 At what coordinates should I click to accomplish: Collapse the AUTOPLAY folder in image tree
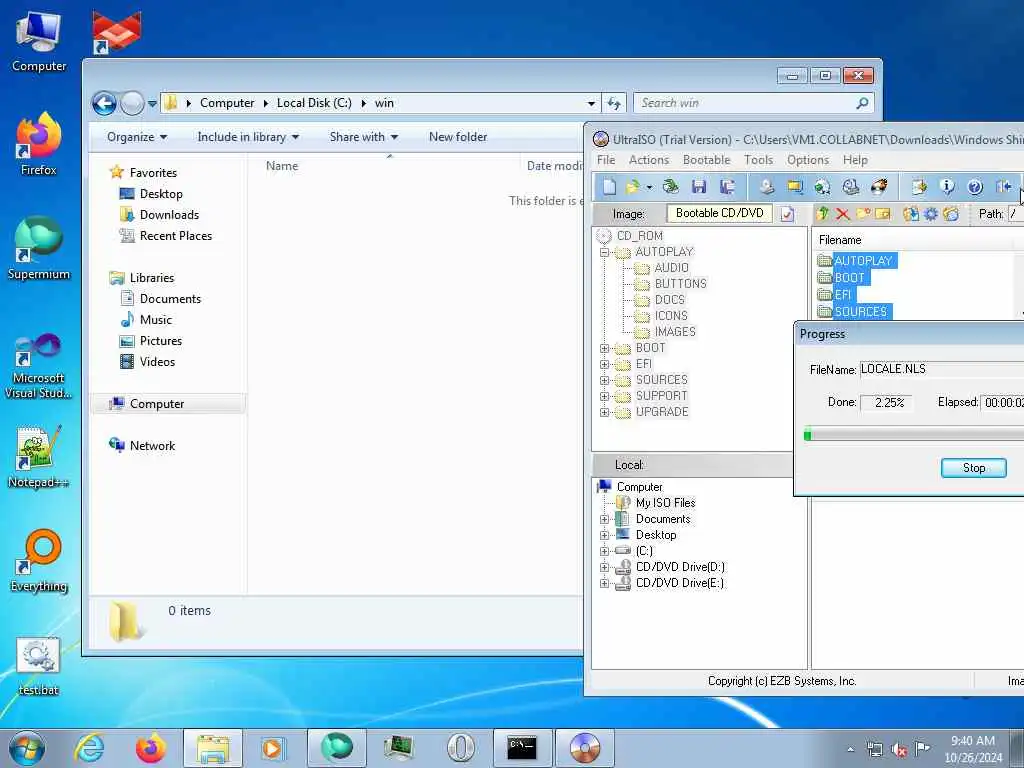point(604,252)
